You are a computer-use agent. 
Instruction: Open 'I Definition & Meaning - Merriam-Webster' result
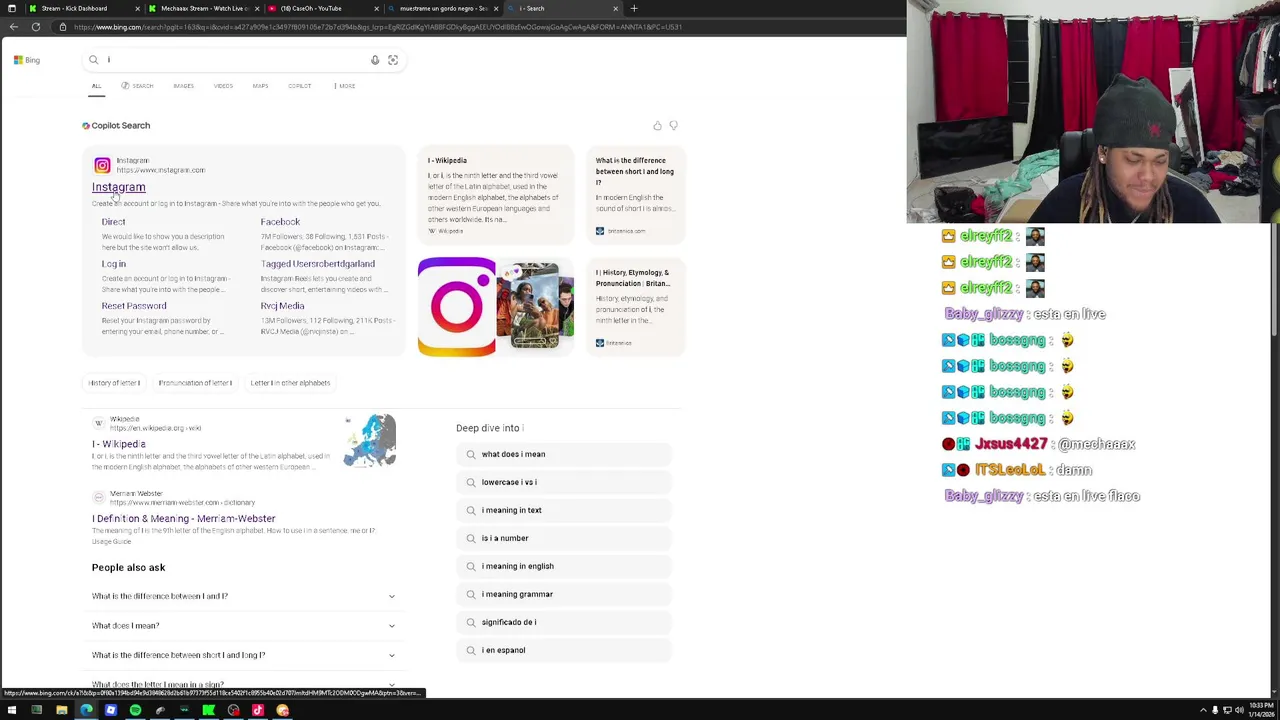(x=183, y=519)
